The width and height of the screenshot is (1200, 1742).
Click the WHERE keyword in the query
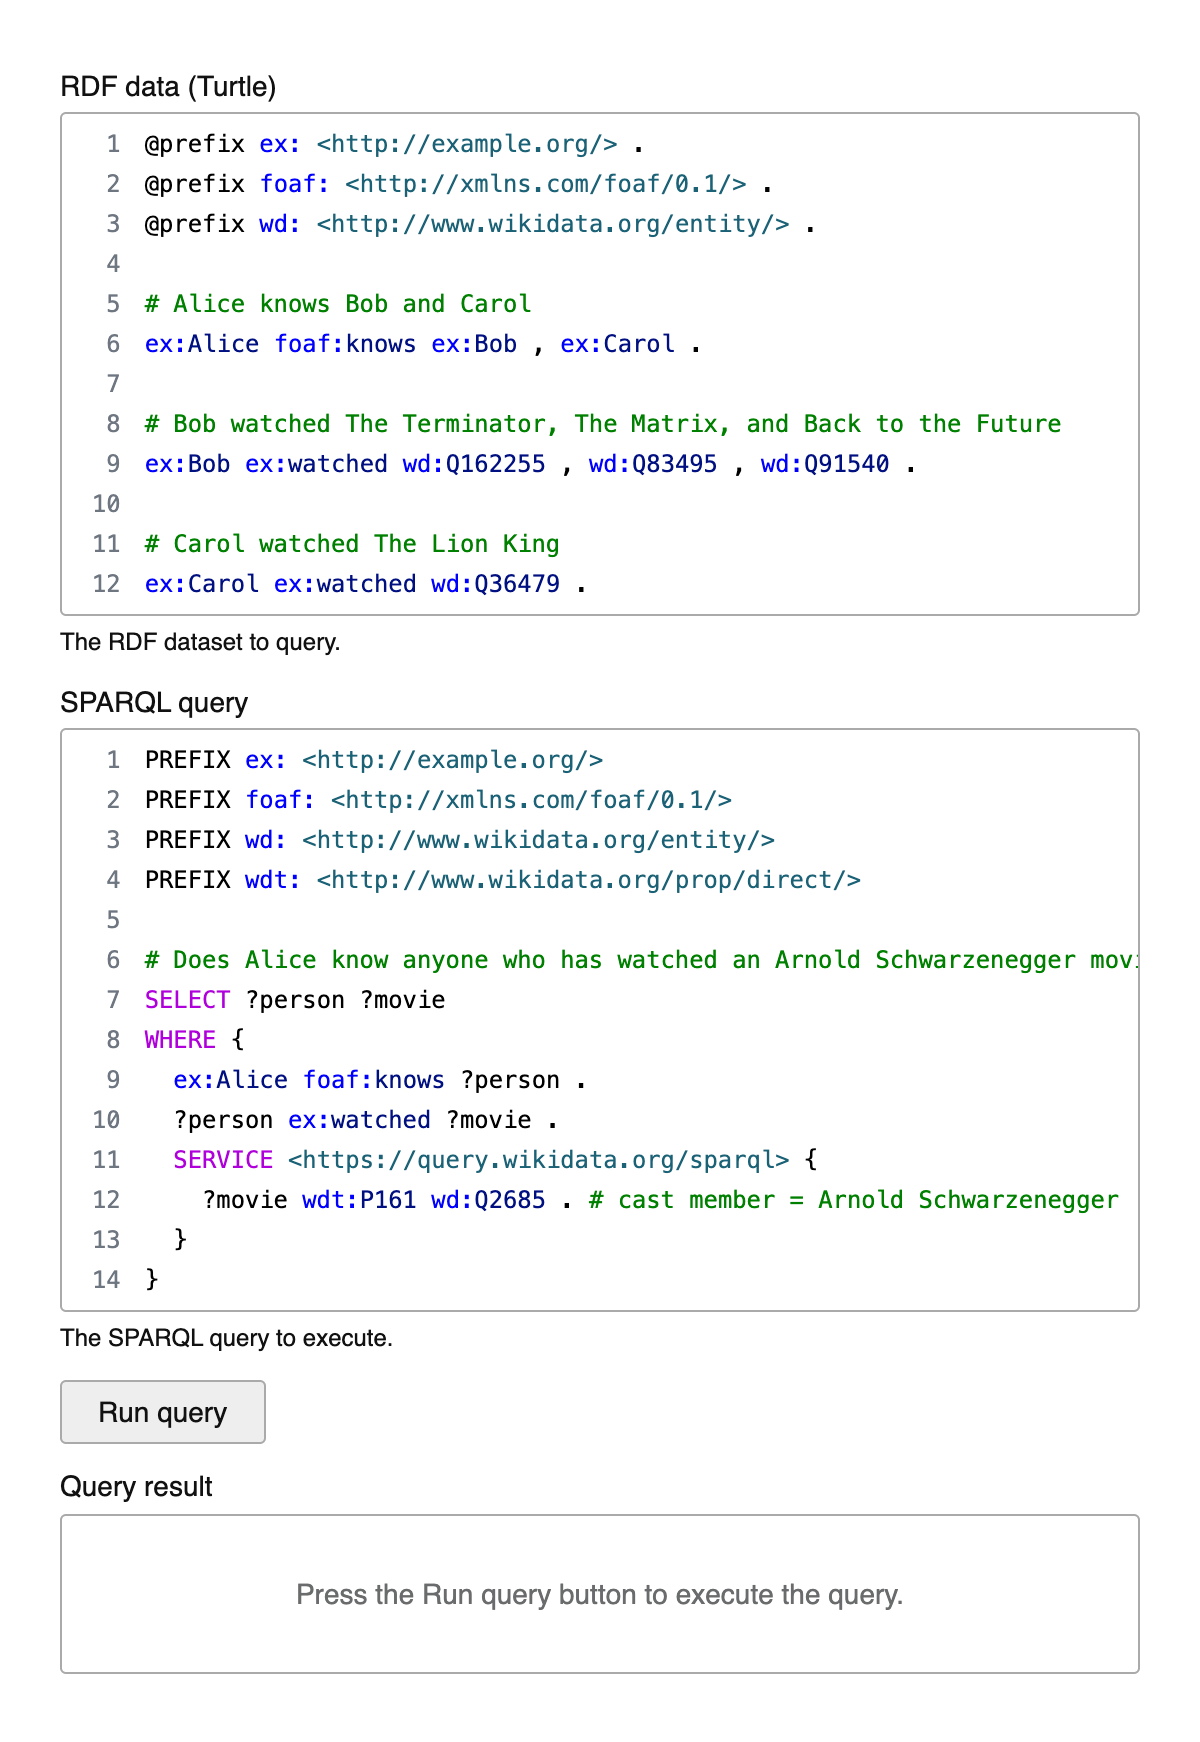click(x=180, y=1040)
